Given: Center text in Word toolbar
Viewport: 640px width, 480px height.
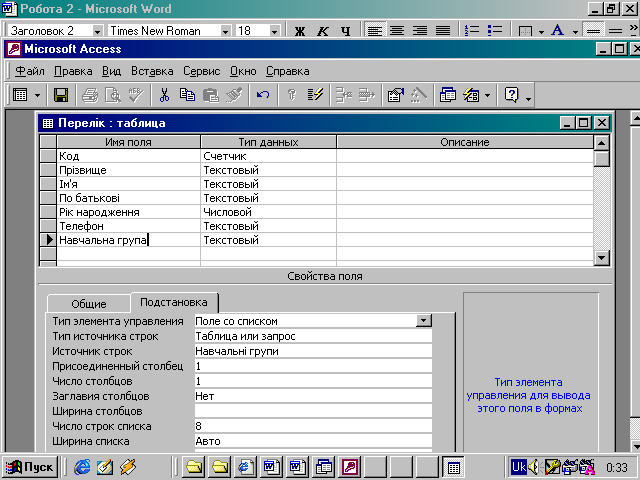Looking at the screenshot, I should [397, 31].
